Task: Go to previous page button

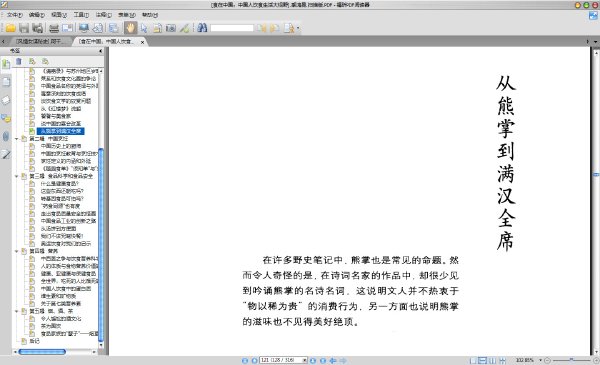Action: (254, 360)
